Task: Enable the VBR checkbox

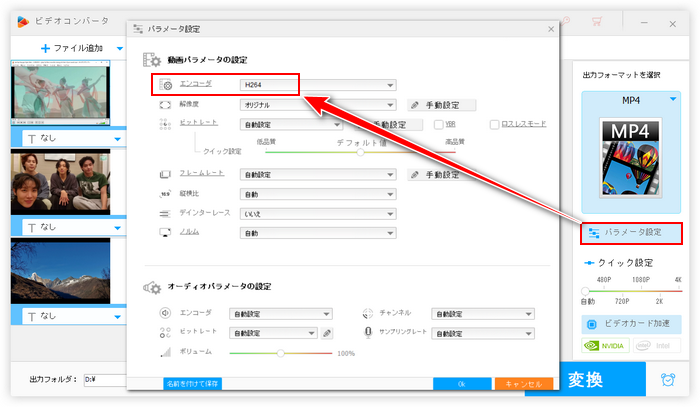Action: 438,125
